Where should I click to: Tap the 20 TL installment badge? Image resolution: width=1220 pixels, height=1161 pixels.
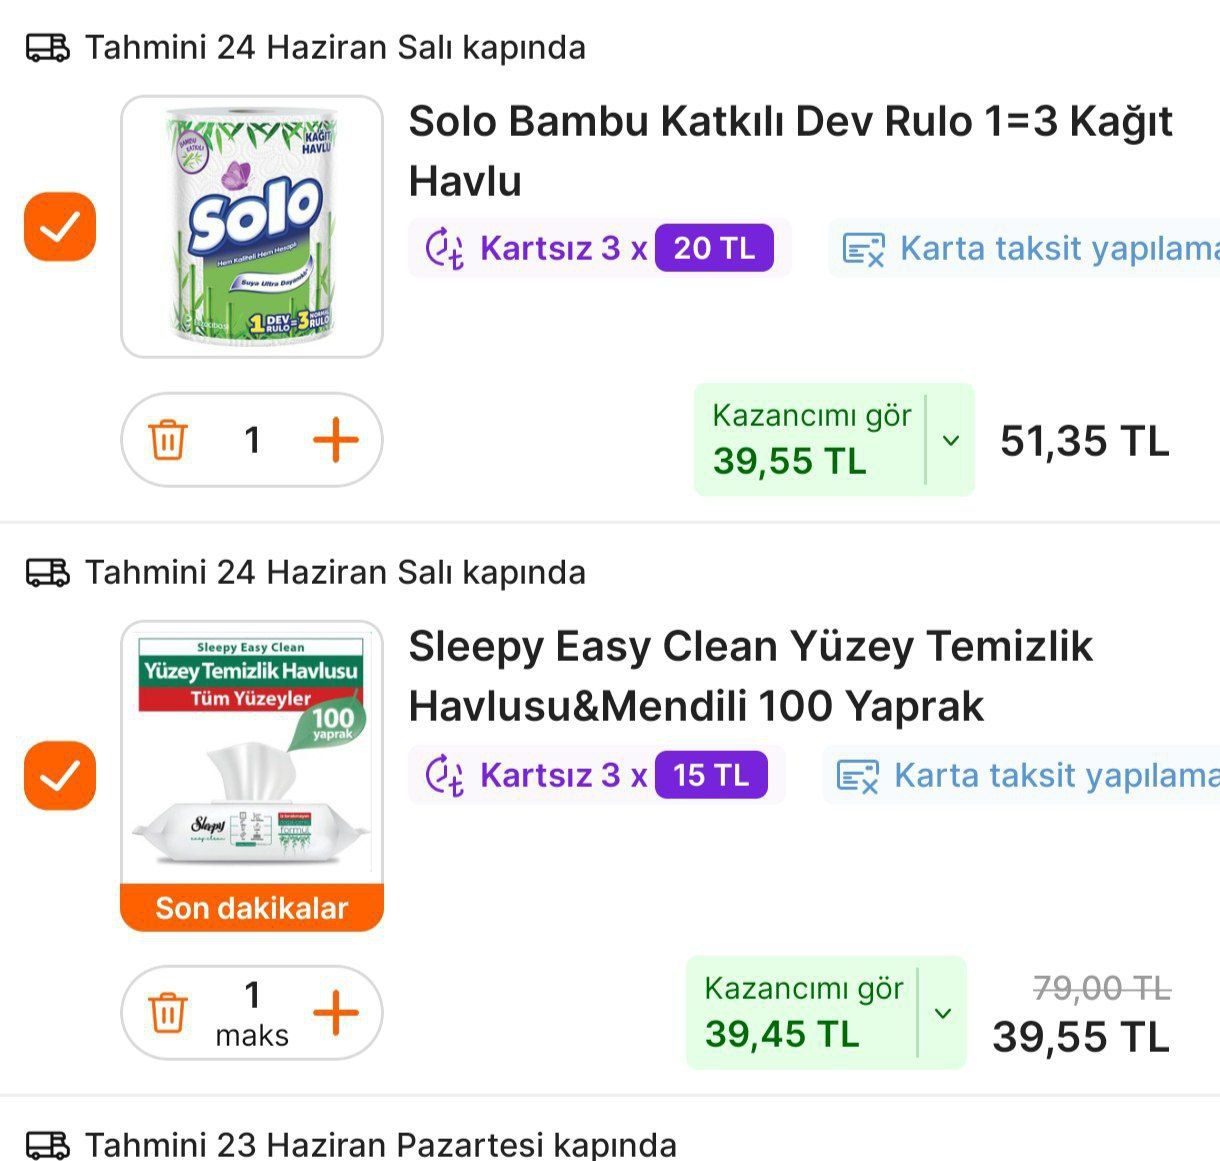[714, 248]
